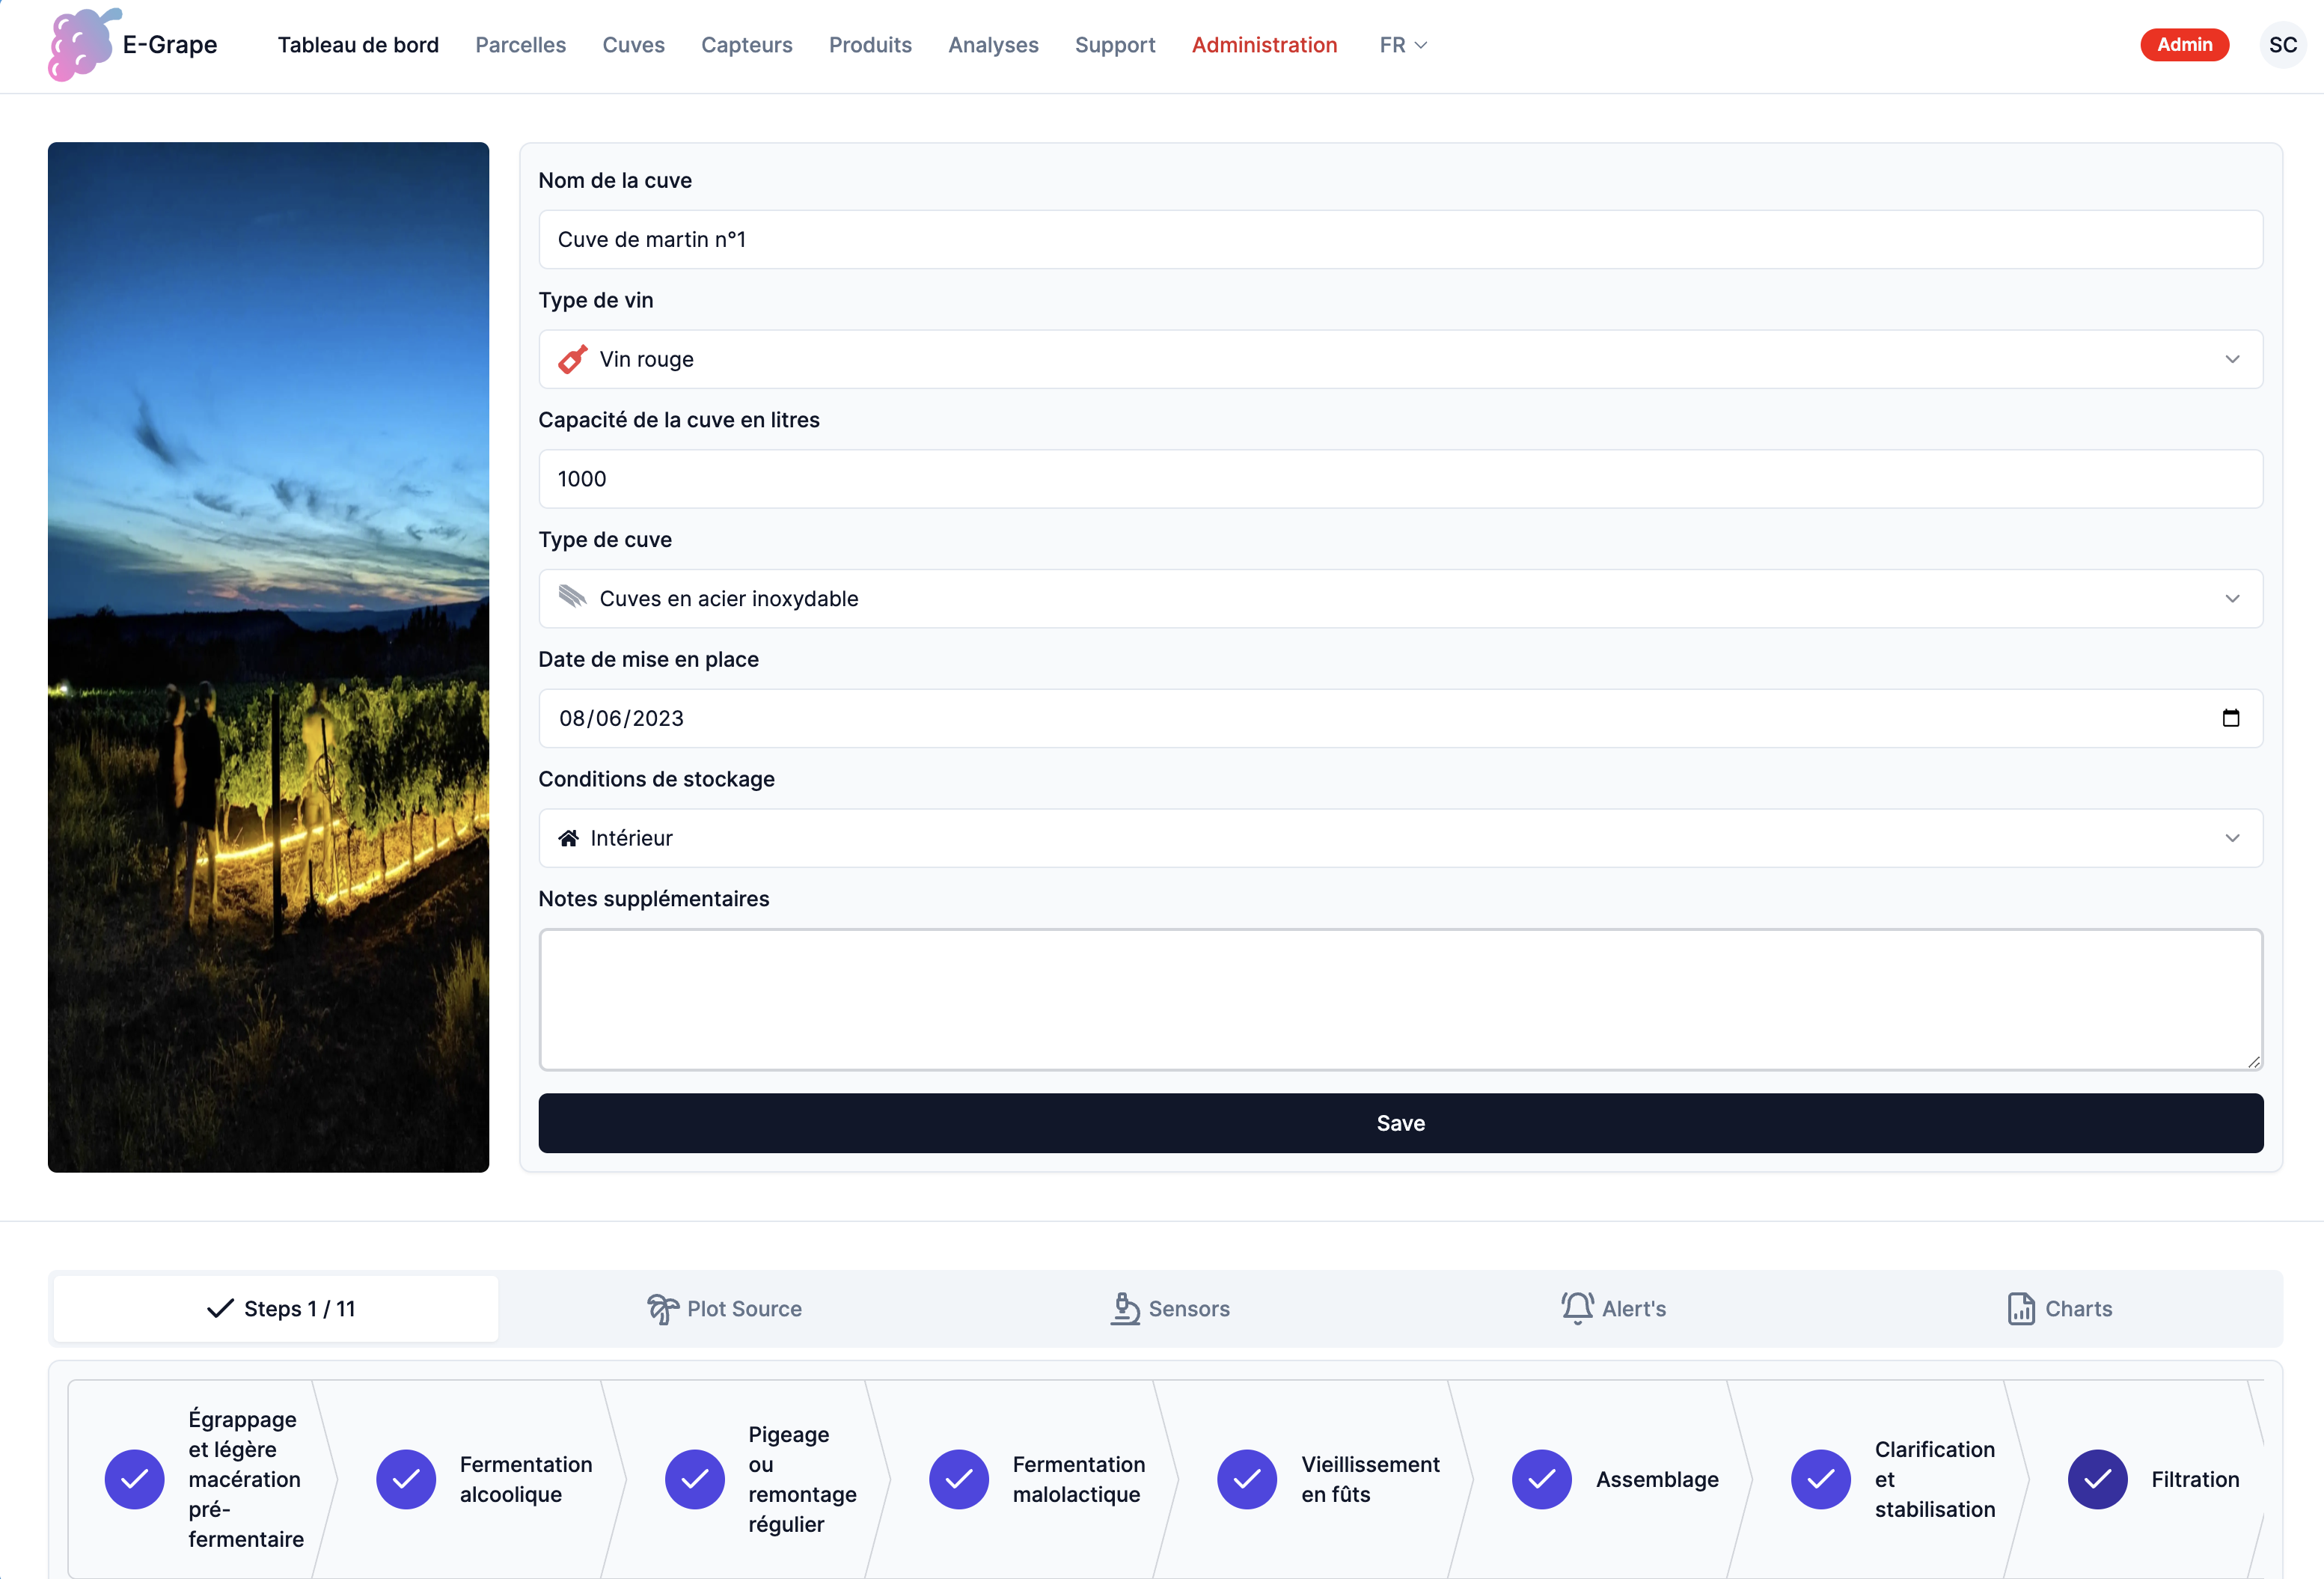The width and height of the screenshot is (2324, 1579).
Task: Select the Fermentation alcoolique step label
Action: click(526, 1479)
